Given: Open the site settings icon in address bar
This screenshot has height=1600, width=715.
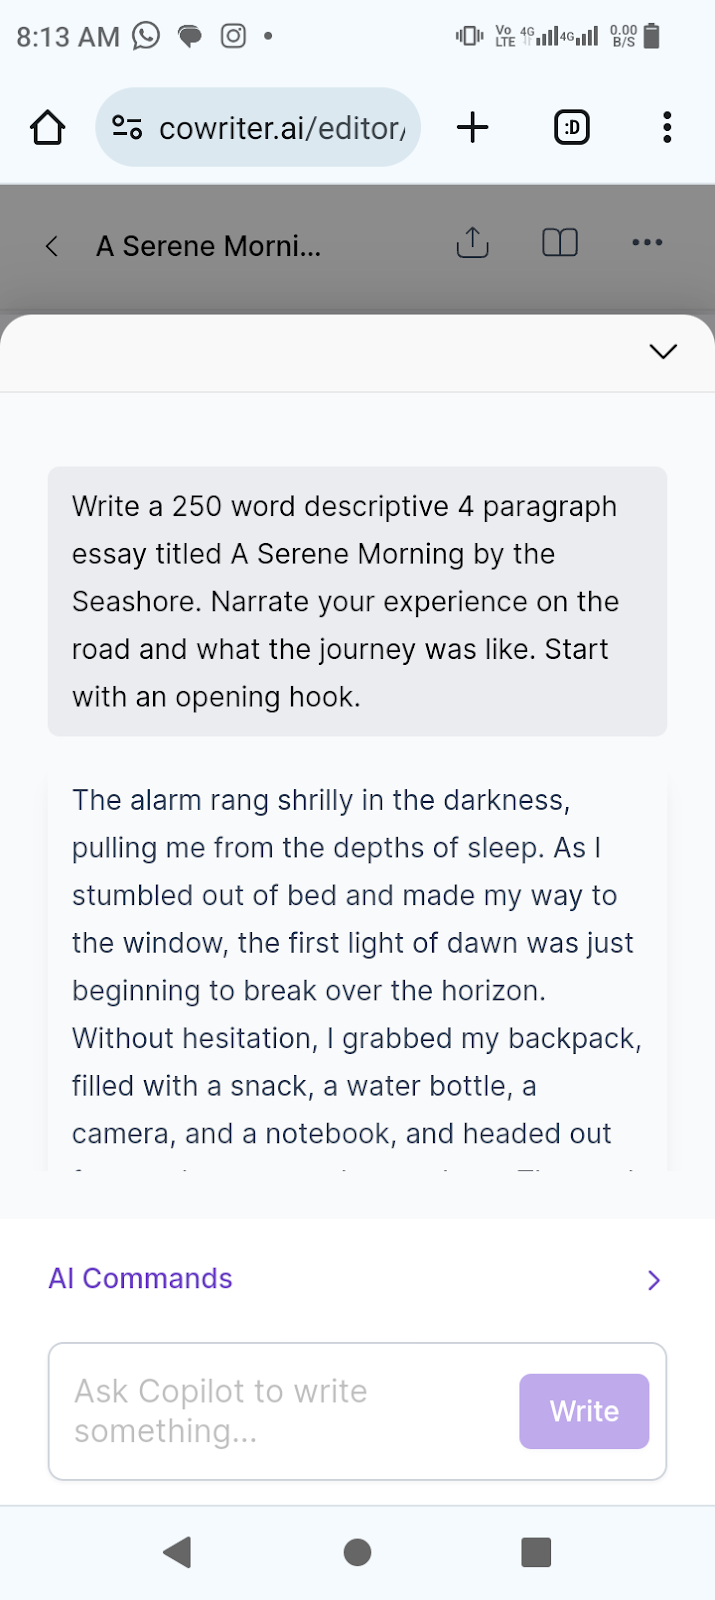Looking at the screenshot, I should pyautogui.click(x=127, y=128).
